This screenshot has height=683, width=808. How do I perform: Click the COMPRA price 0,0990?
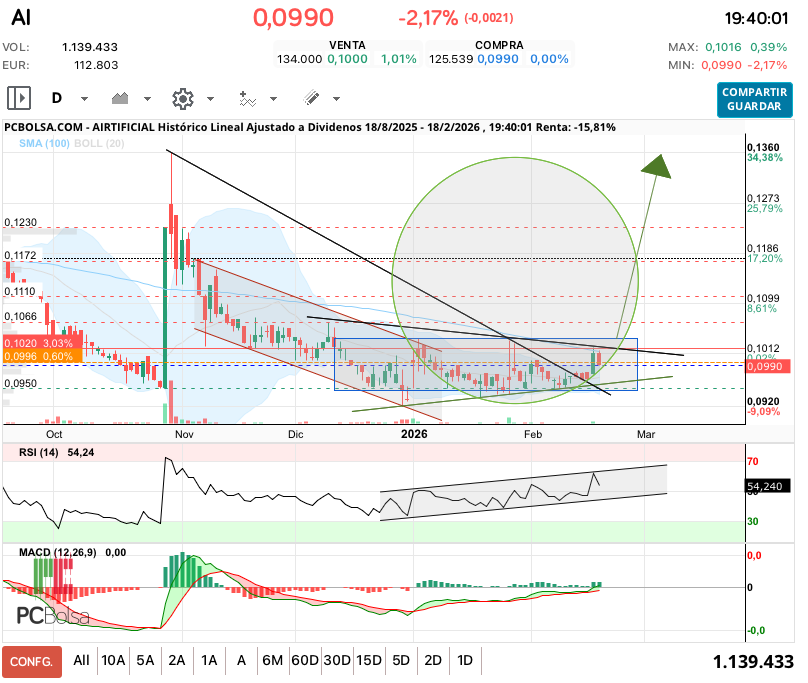498,59
